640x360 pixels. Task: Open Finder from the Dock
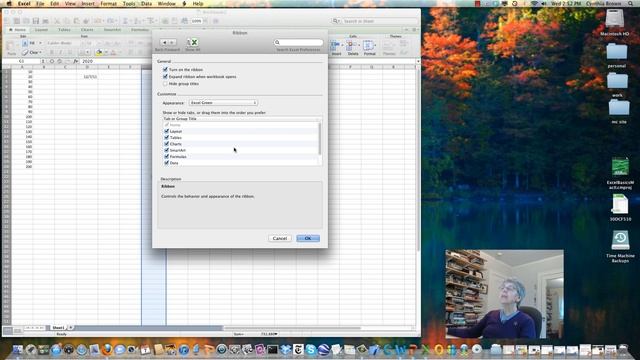pos(18,349)
